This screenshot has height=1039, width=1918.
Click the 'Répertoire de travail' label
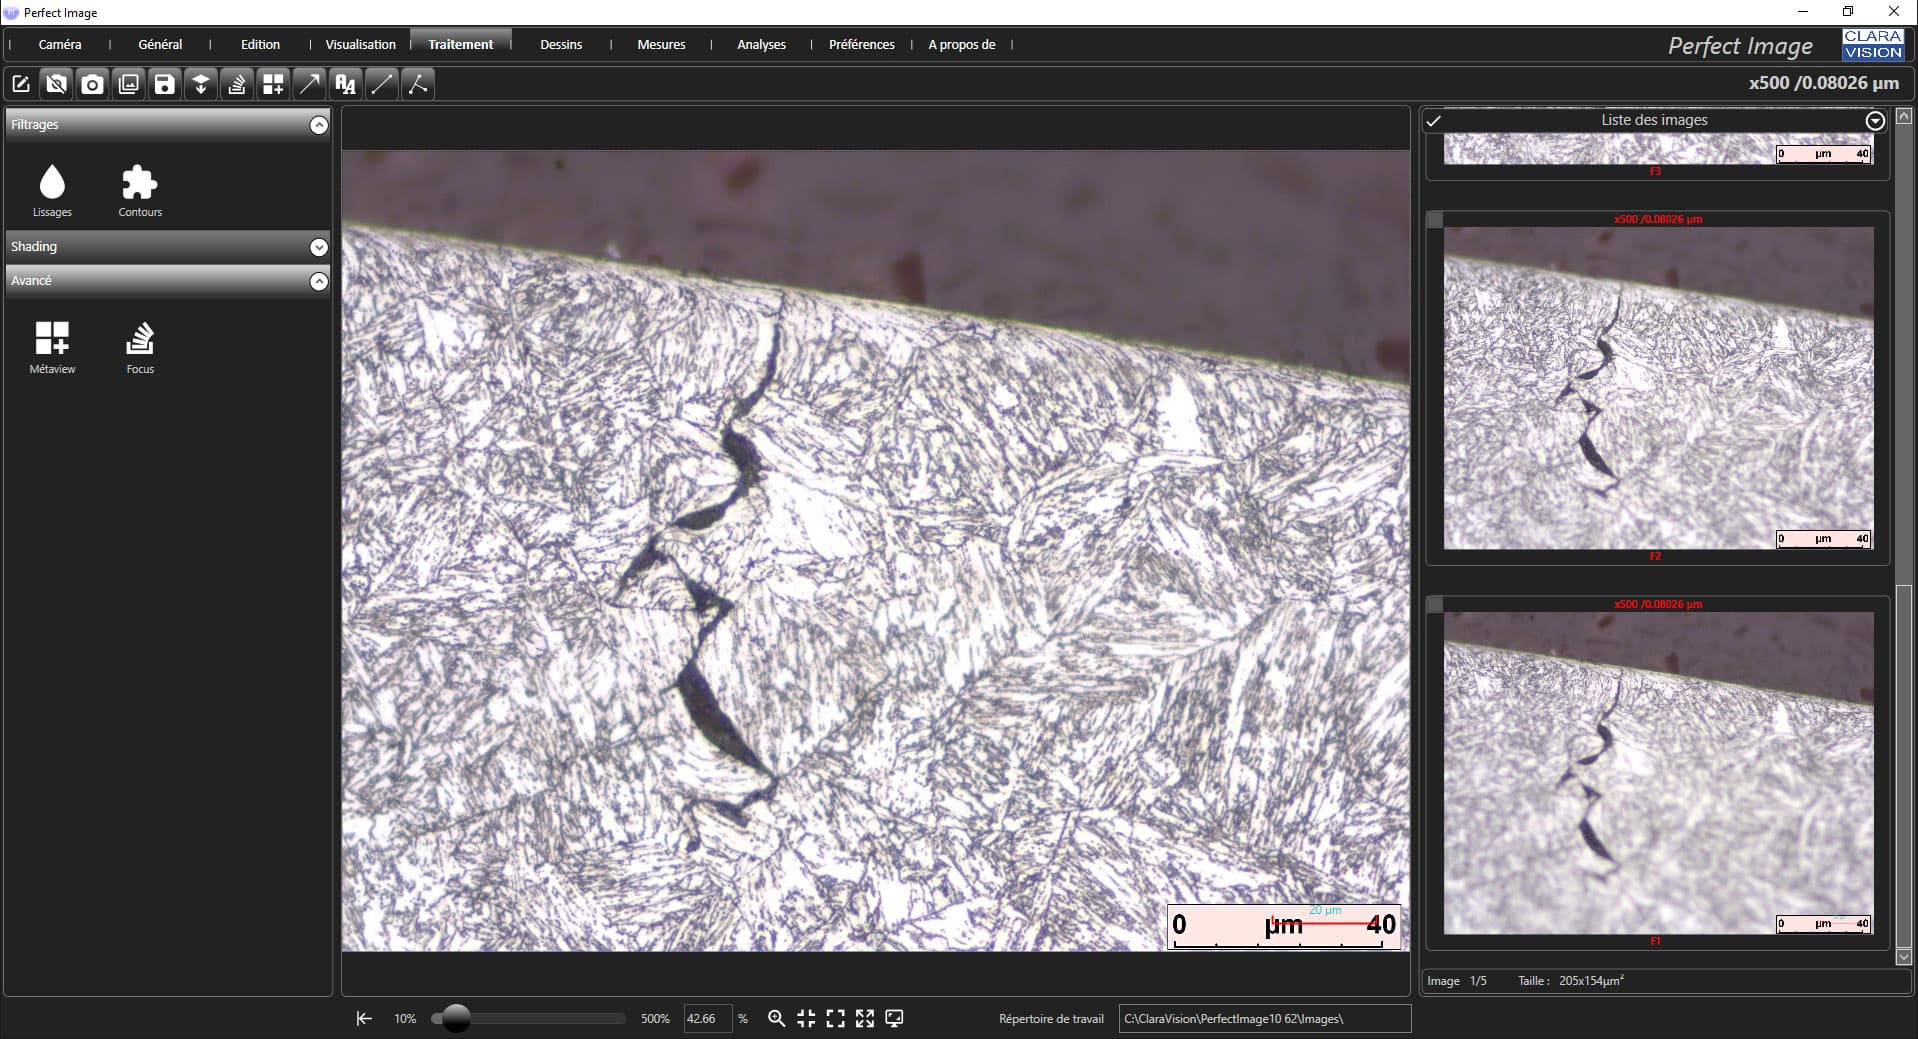click(x=1051, y=1019)
